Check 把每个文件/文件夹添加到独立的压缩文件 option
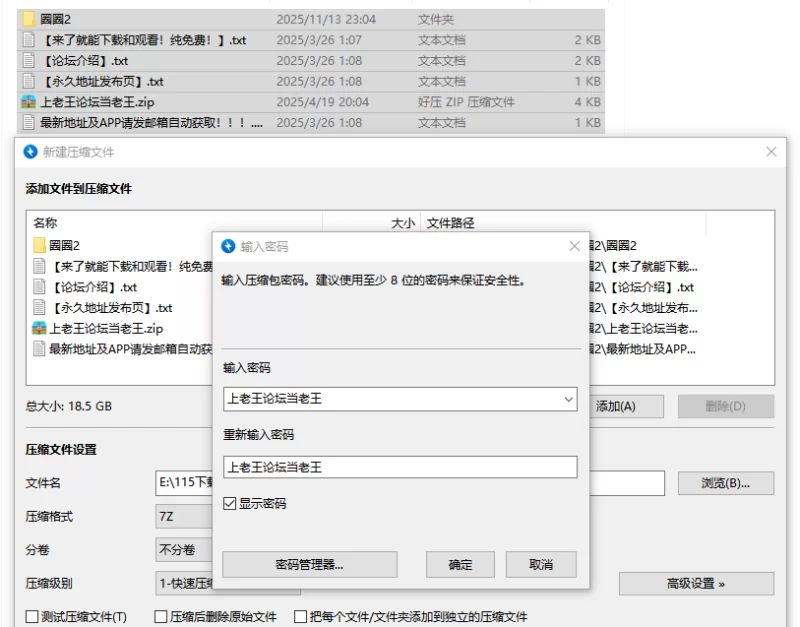 click(299, 617)
